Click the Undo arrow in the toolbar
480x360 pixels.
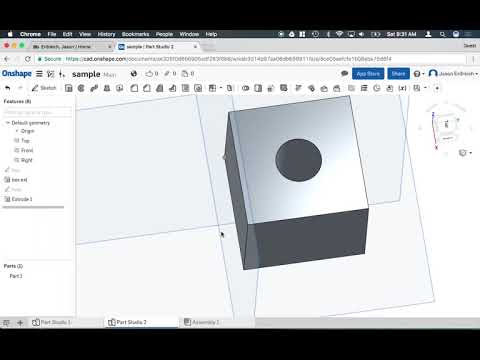[x=8, y=88]
